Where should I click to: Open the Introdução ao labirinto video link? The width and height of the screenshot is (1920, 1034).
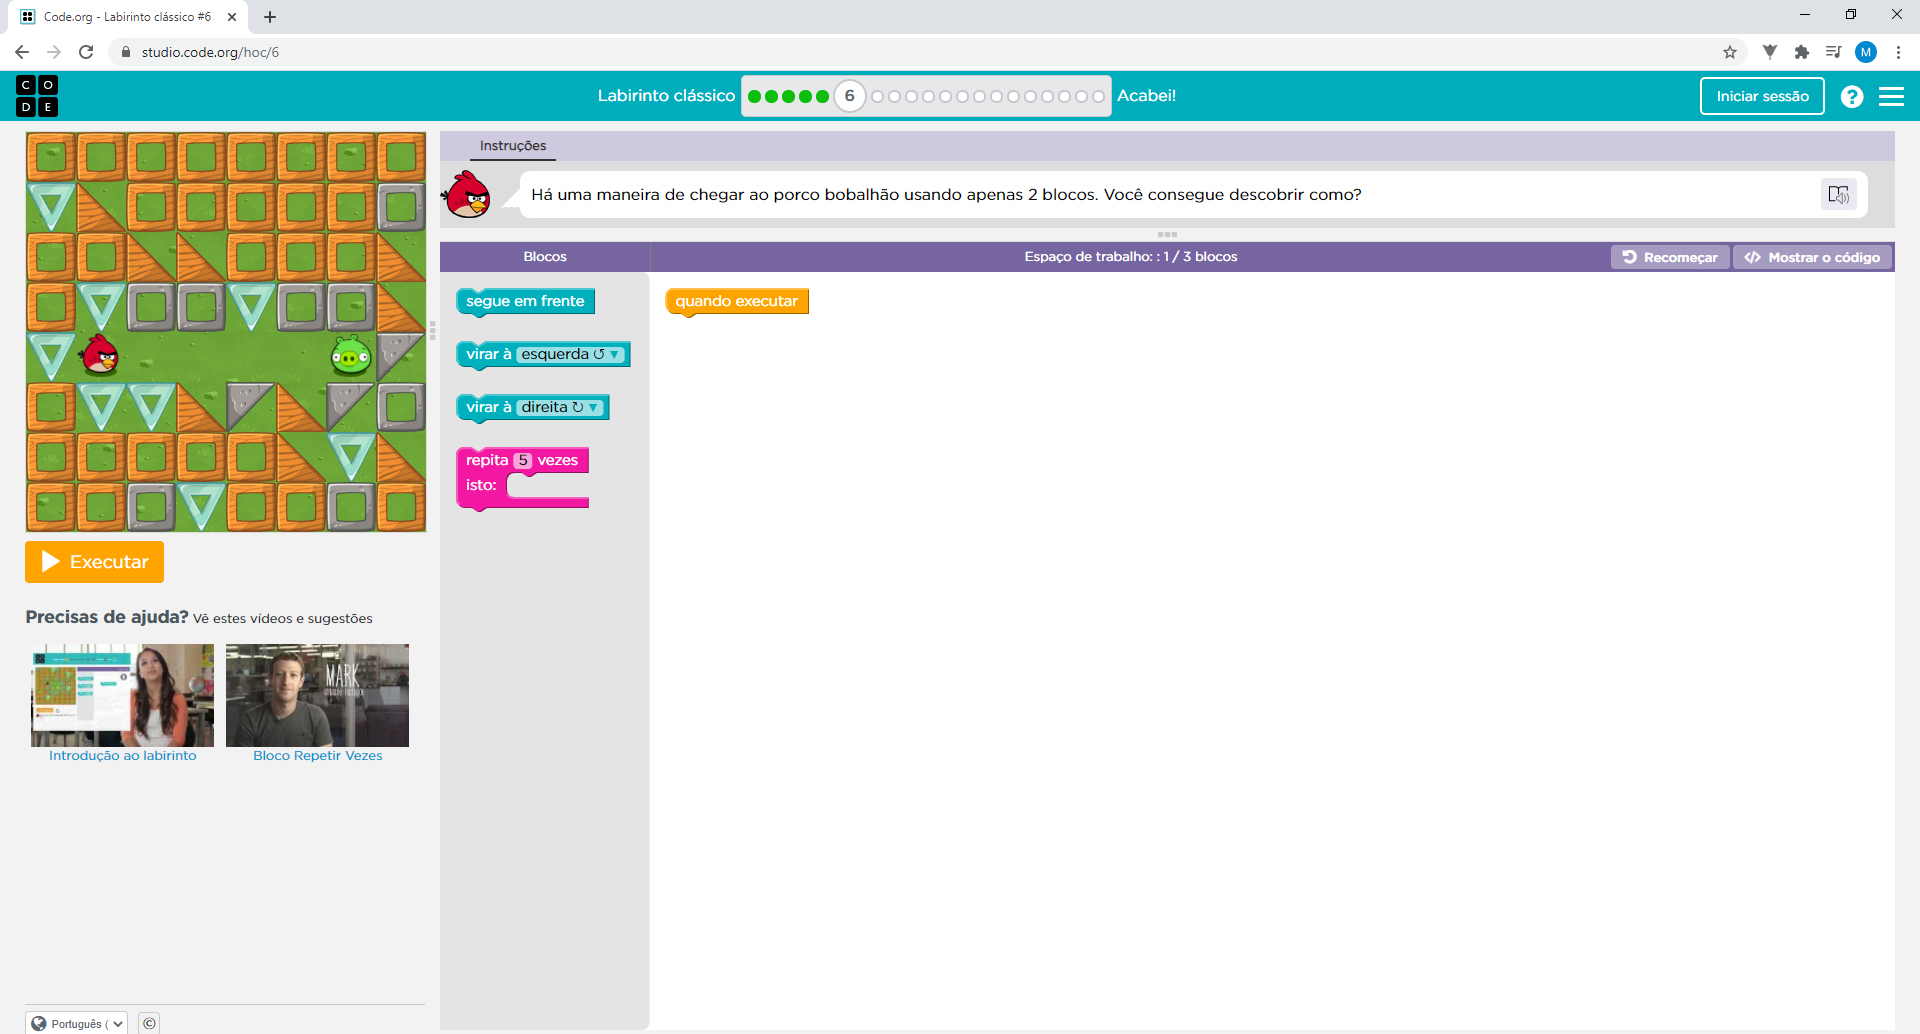pos(123,756)
